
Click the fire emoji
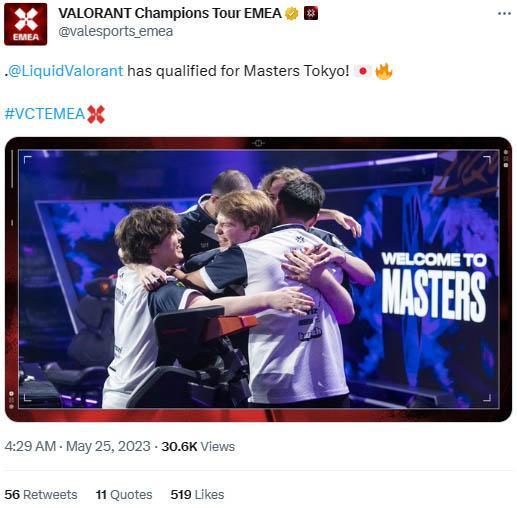tap(384, 71)
